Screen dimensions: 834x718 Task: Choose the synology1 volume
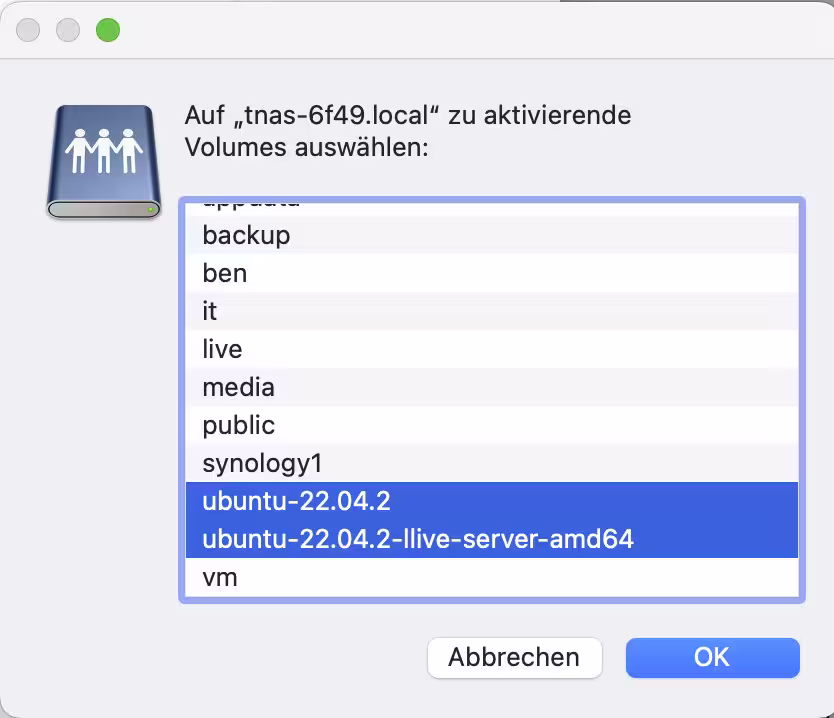pyautogui.click(x=492, y=463)
